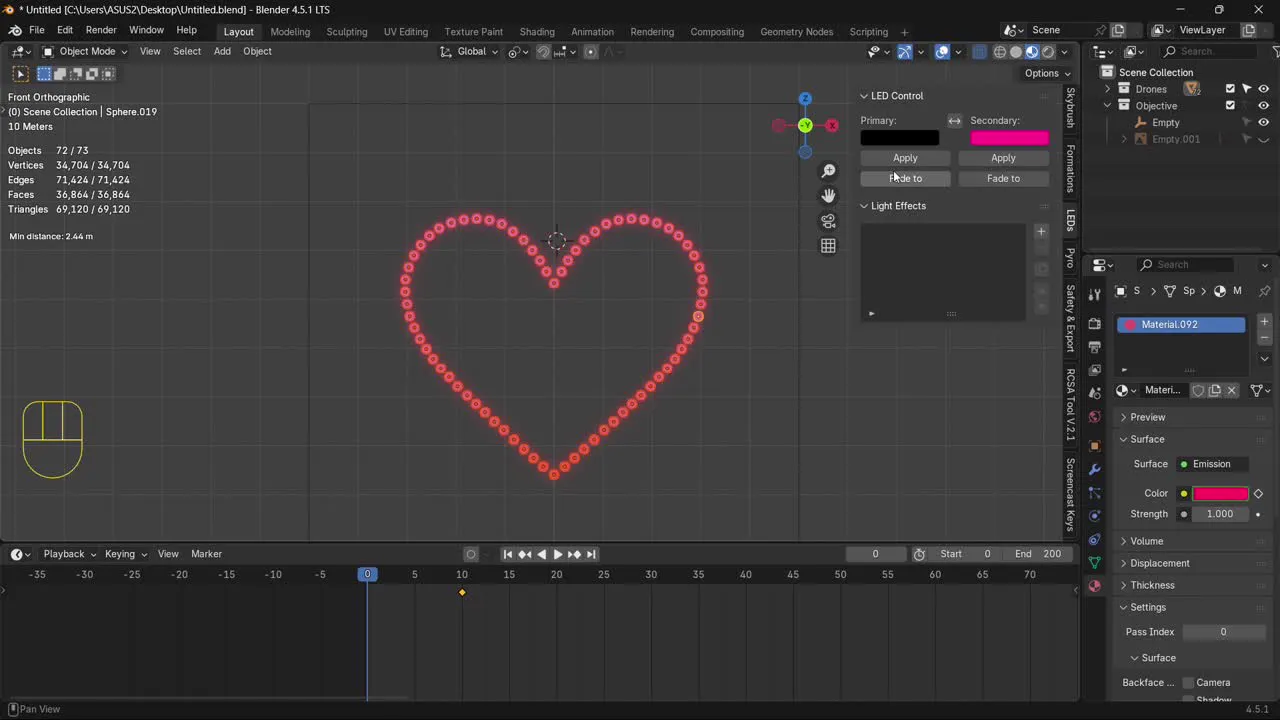Add a material slot with plus button
This screenshot has height=720, width=1280.
[1264, 322]
